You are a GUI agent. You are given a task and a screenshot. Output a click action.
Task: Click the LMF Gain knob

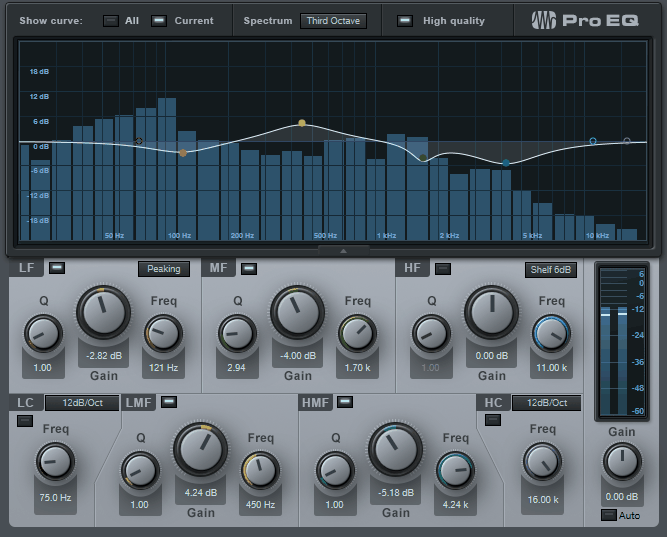click(200, 449)
